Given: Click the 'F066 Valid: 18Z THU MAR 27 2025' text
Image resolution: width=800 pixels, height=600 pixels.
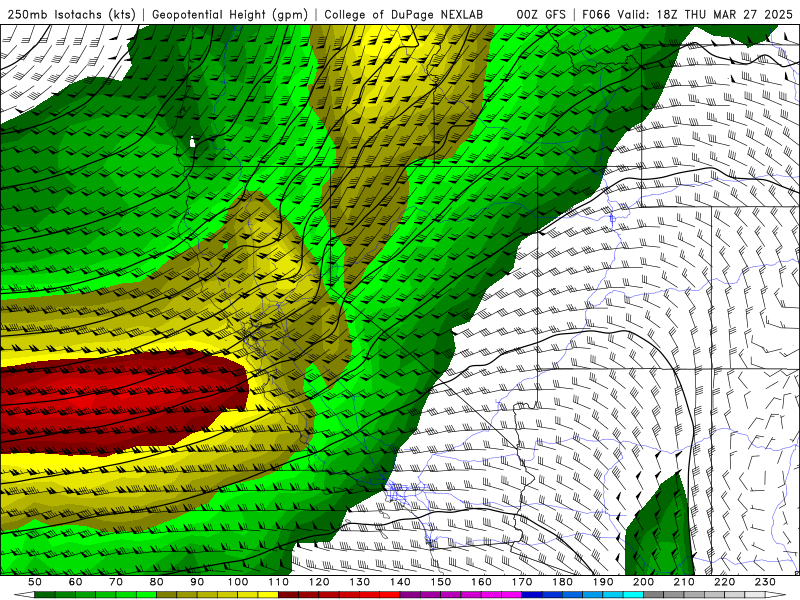Looking at the screenshot, I should pos(687,14).
